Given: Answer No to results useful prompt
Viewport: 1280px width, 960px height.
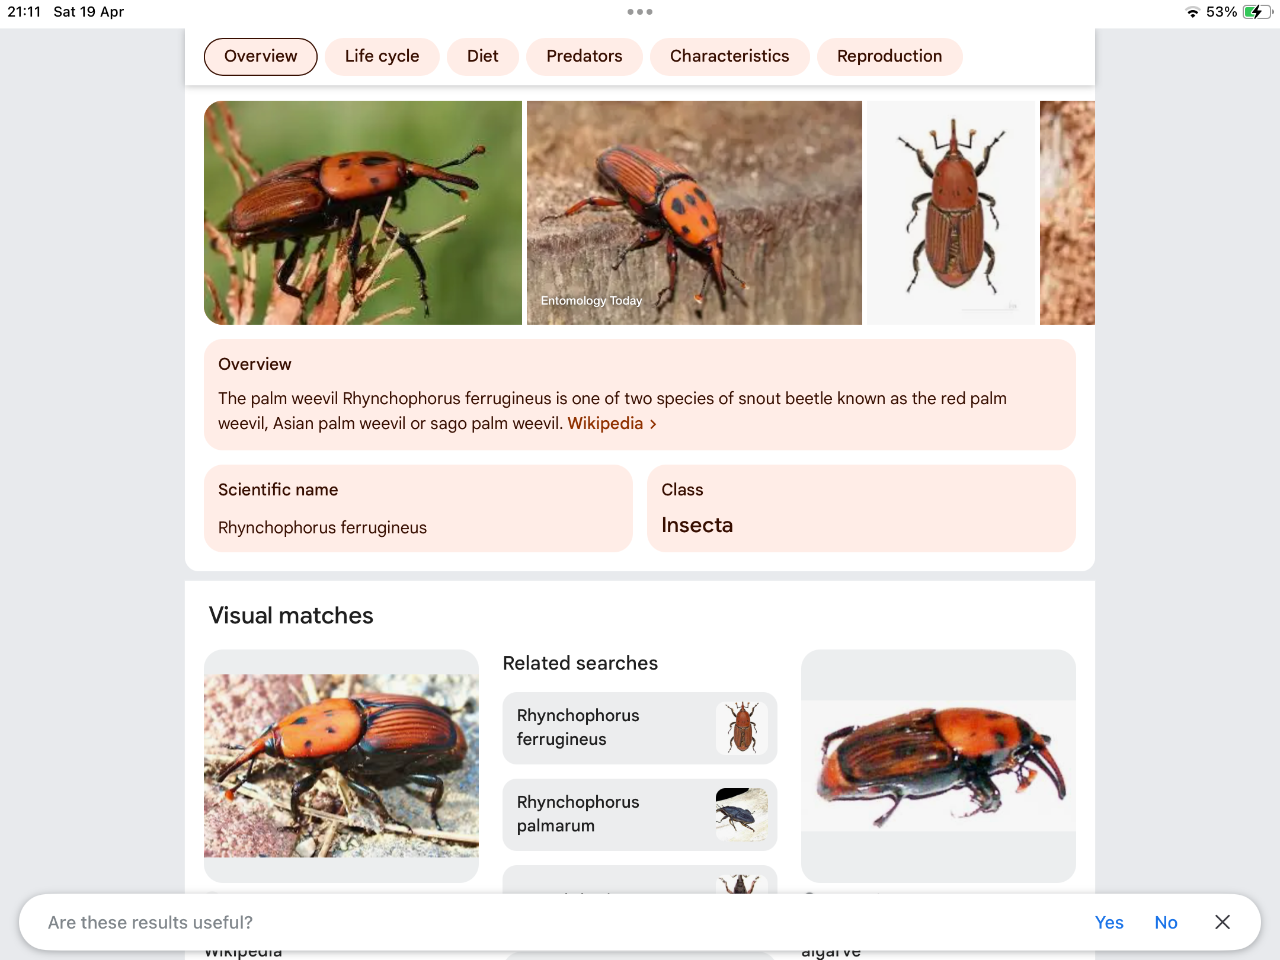Looking at the screenshot, I should (x=1166, y=922).
